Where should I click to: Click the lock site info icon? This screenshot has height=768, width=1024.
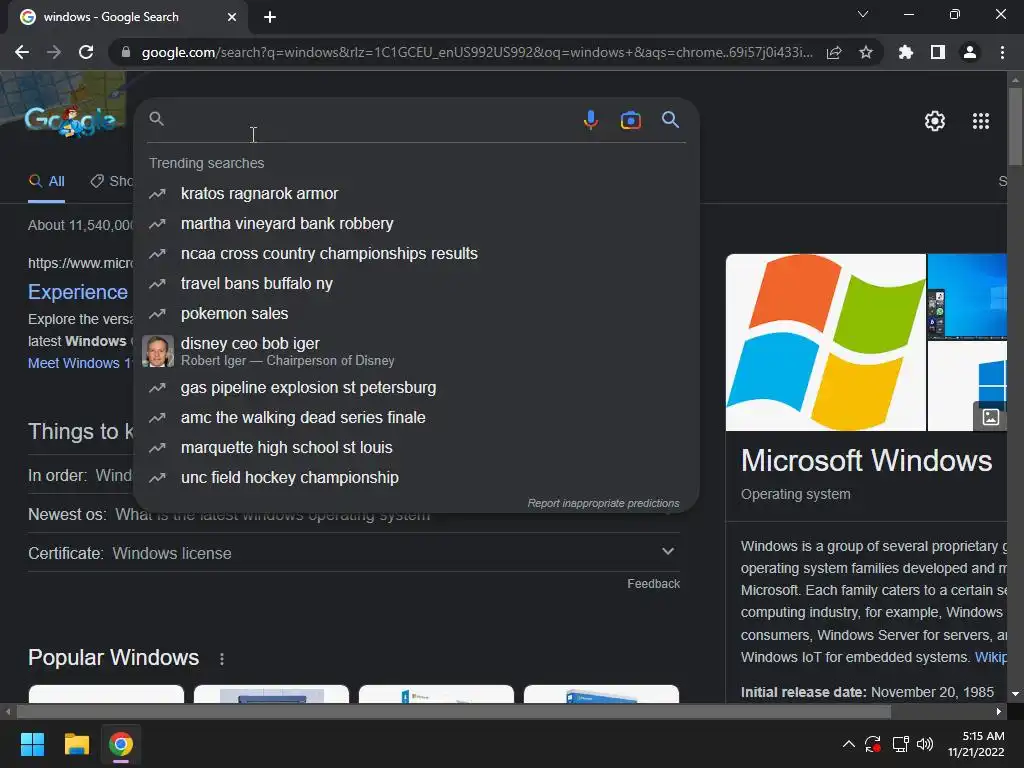click(126, 52)
